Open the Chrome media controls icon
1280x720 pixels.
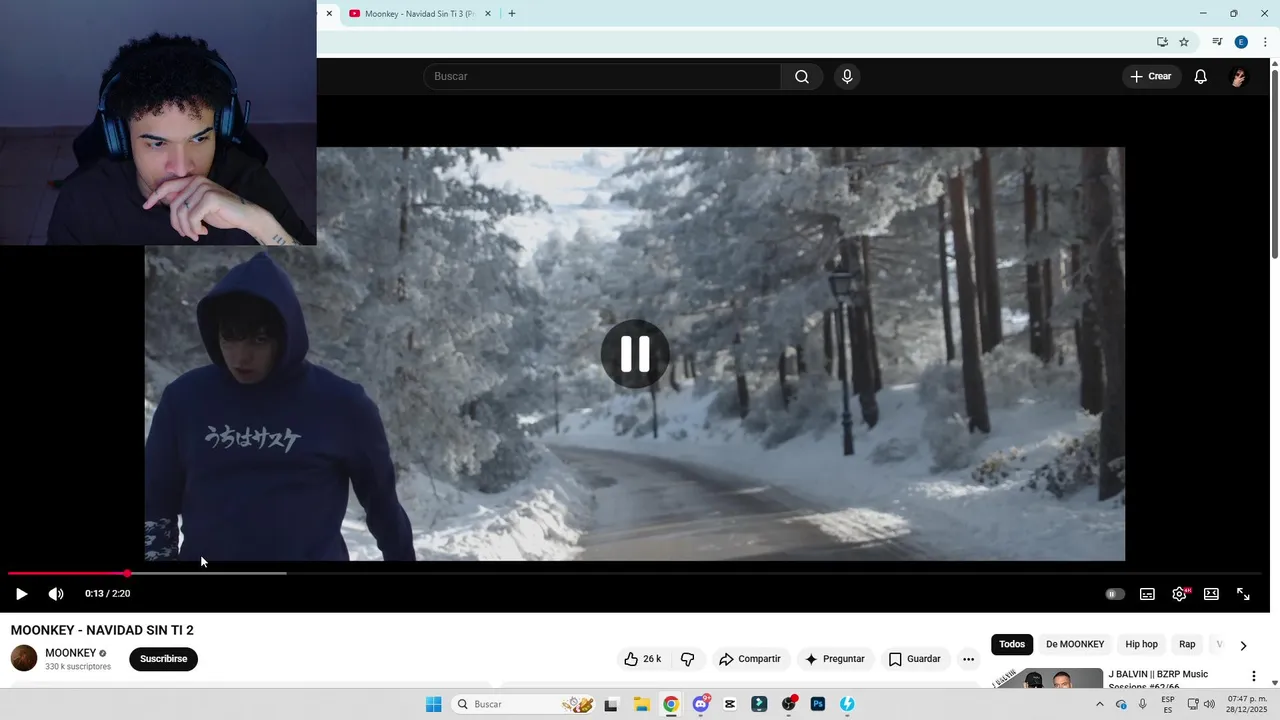(1217, 42)
